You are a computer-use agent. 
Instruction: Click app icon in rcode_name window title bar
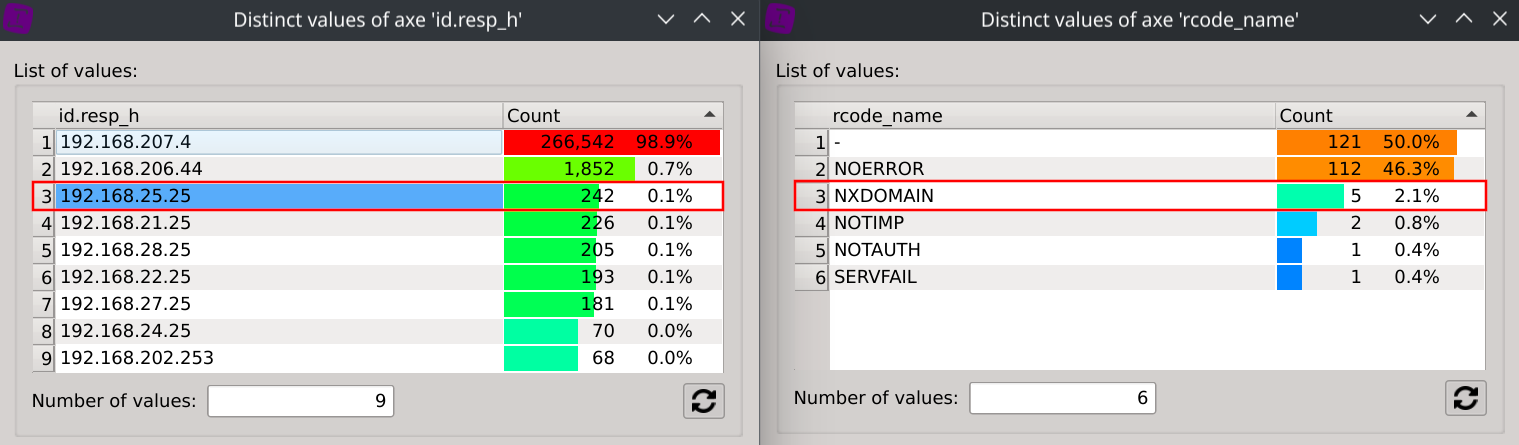(782, 19)
